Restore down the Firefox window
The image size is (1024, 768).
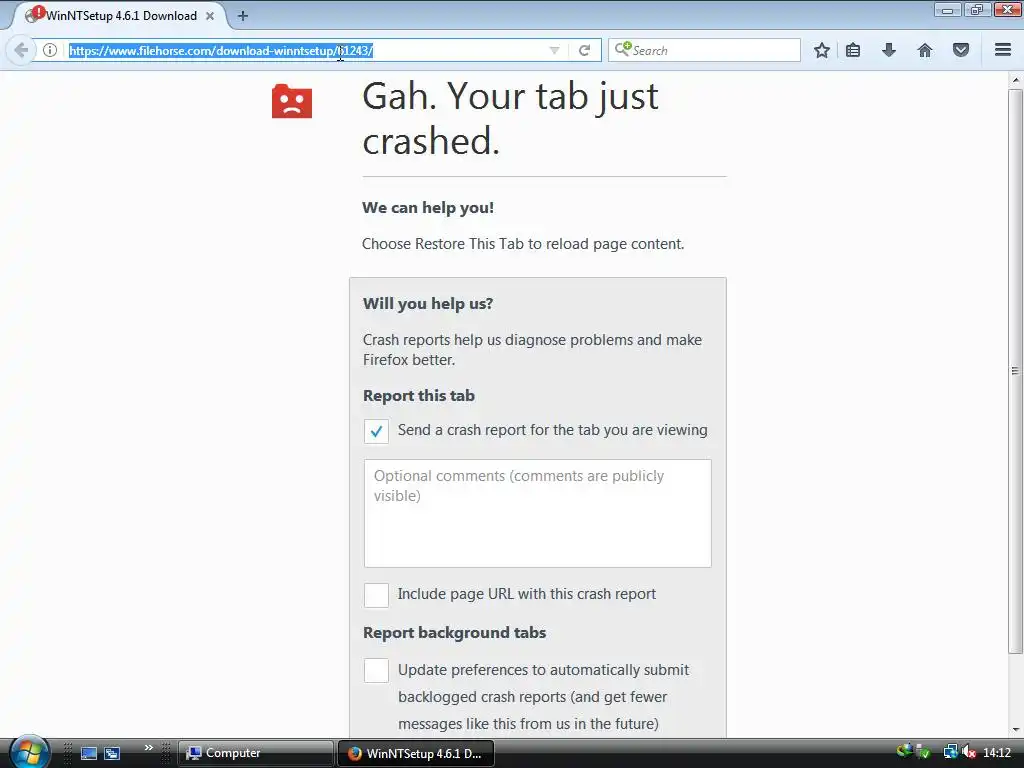(x=977, y=10)
